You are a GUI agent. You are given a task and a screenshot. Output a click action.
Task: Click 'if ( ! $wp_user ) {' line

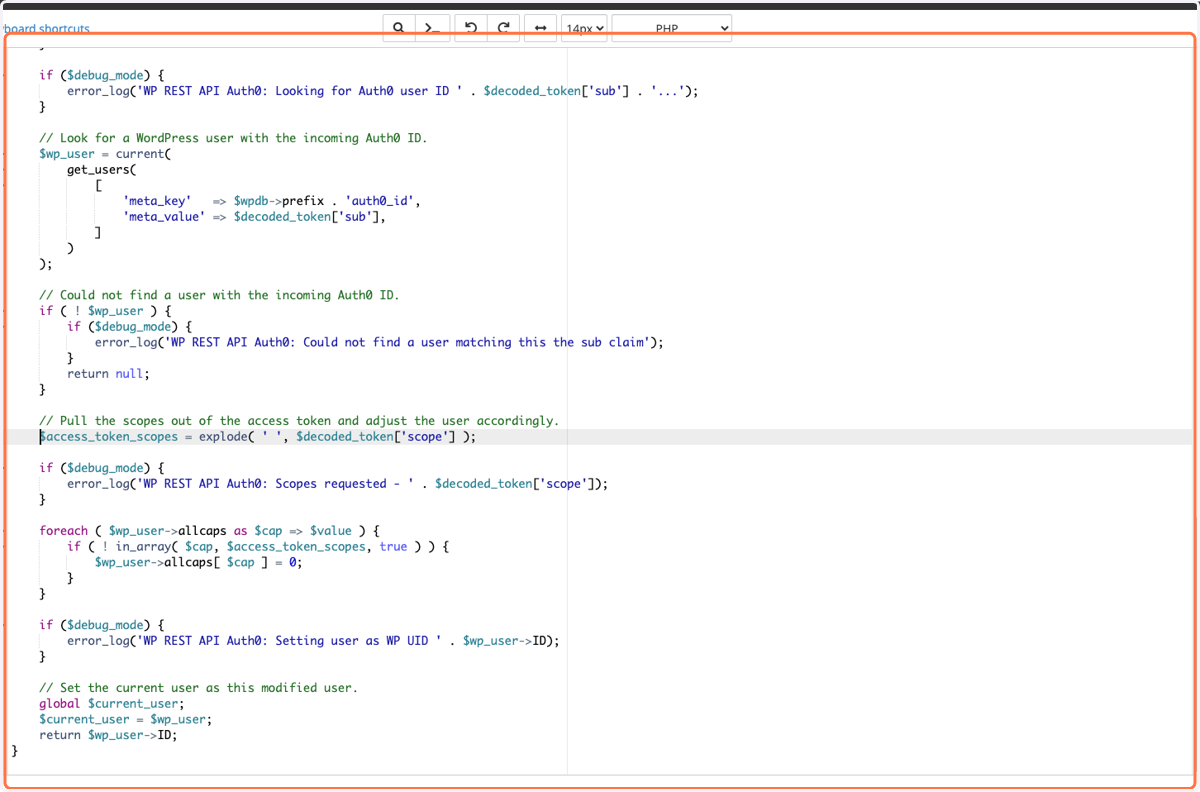tap(105, 311)
